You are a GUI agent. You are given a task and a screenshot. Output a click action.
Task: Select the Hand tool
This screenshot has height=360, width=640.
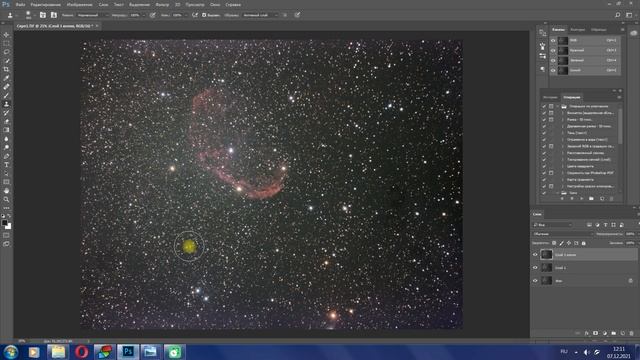coord(6,191)
